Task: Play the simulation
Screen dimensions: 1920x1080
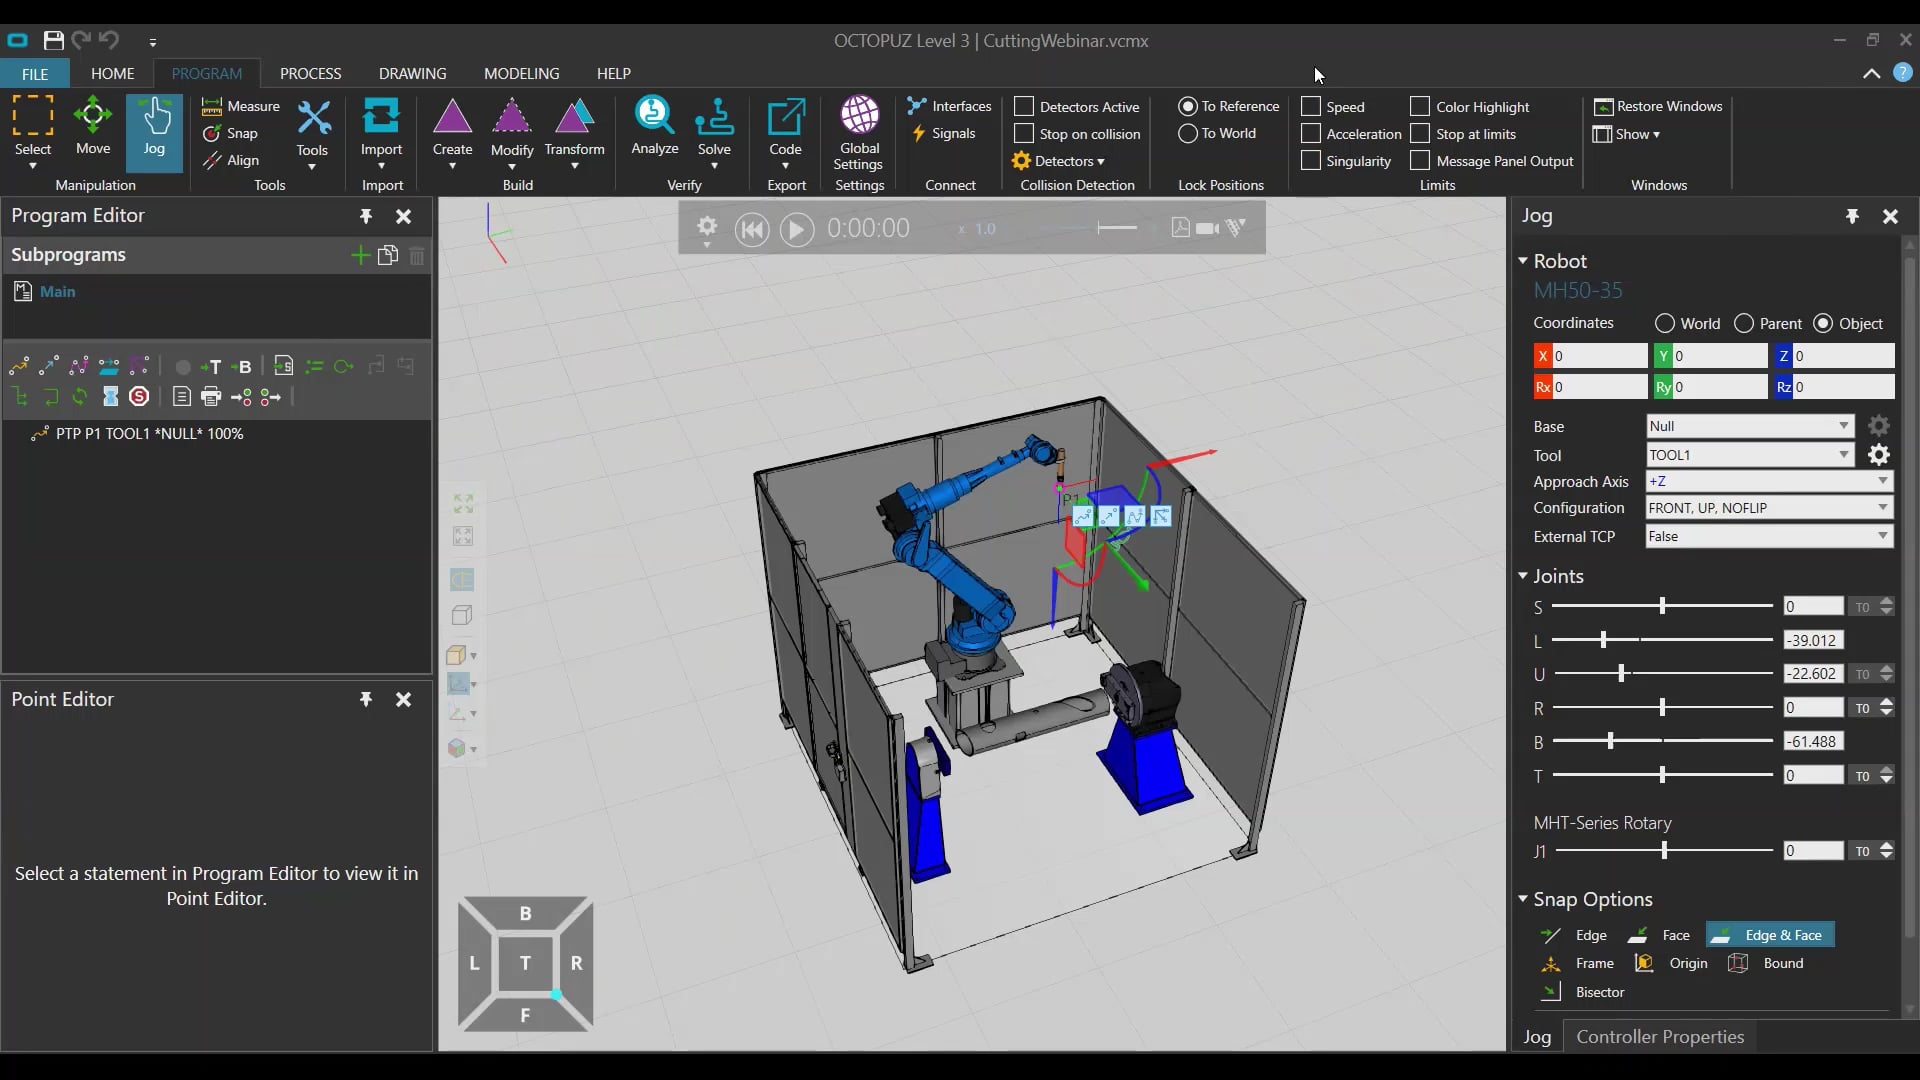Action: tap(796, 230)
